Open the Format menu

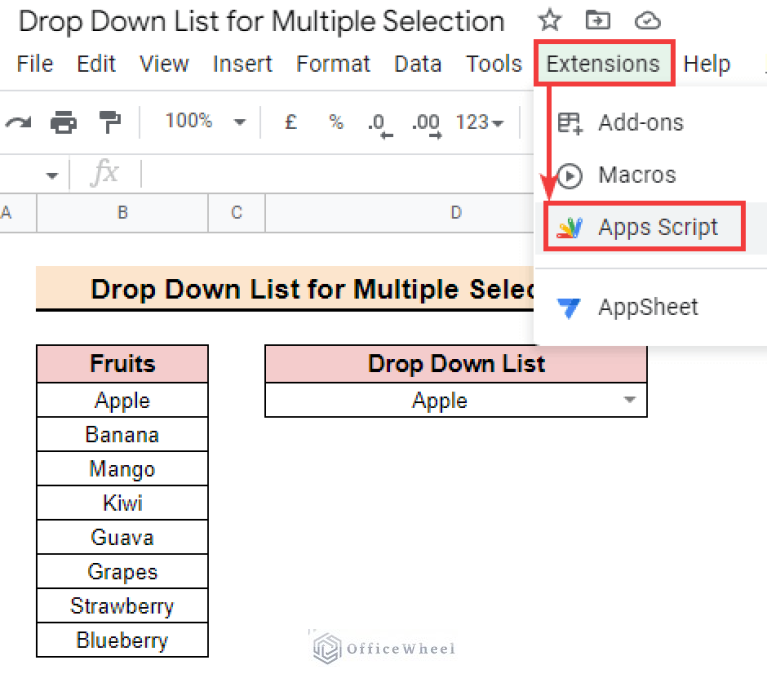click(x=334, y=64)
